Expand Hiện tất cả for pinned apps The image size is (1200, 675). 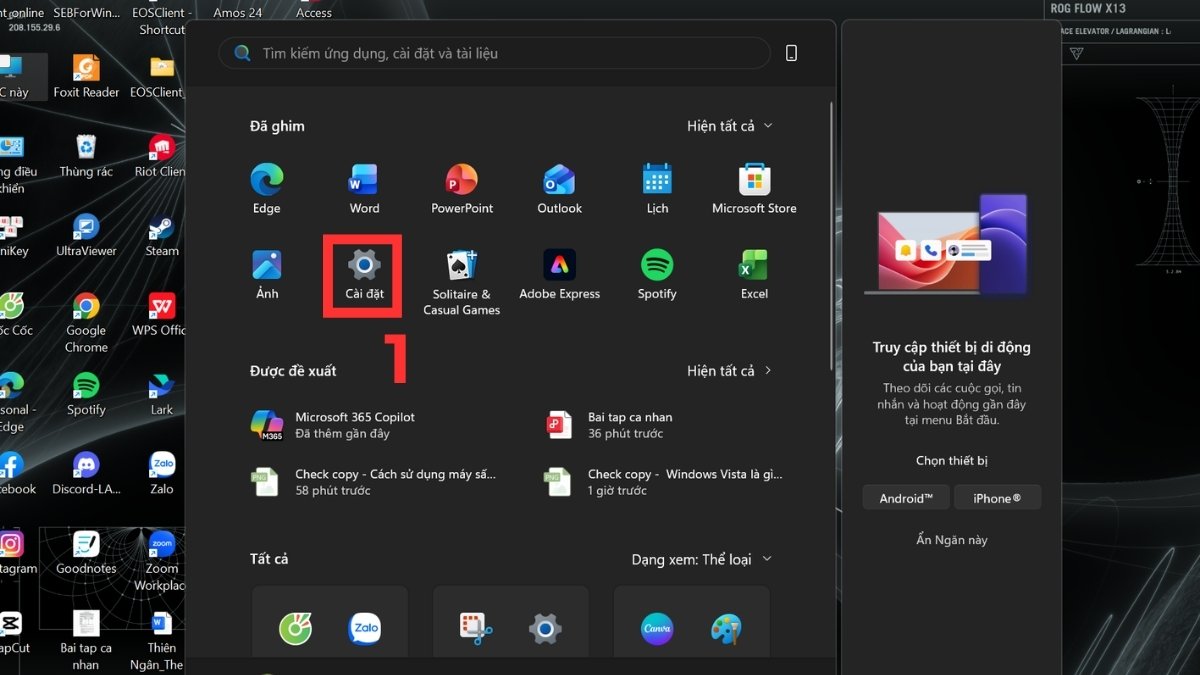[729, 126]
